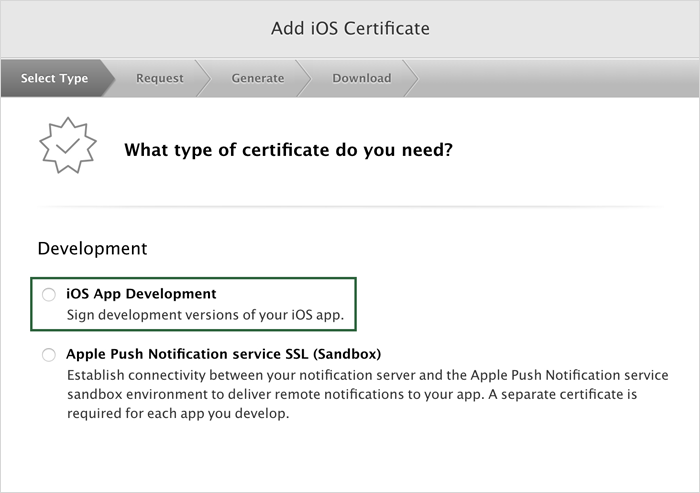The width and height of the screenshot is (700, 493).
Task: Open the Generate step
Action: [x=258, y=78]
